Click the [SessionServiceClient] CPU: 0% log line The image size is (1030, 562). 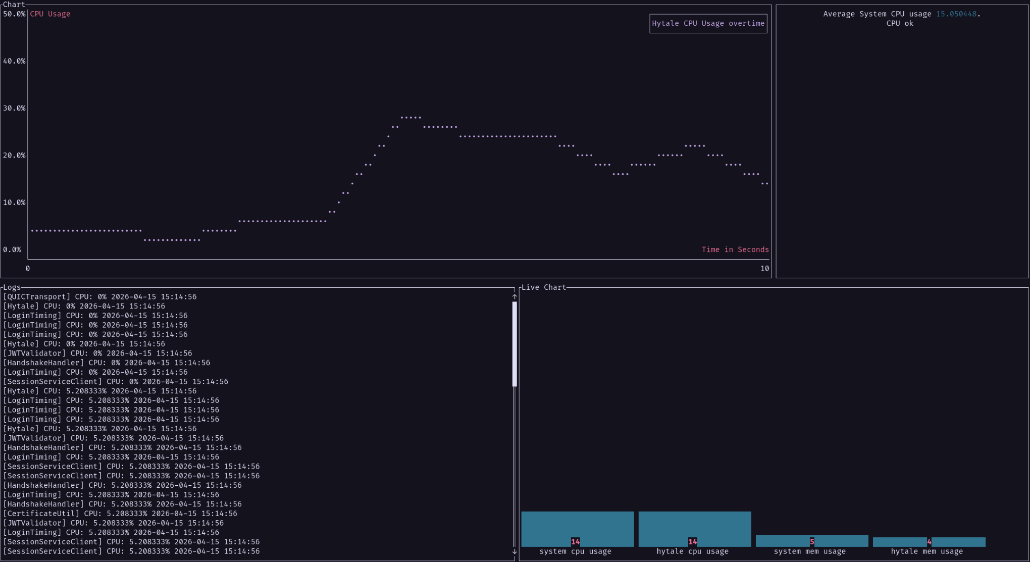(116, 381)
